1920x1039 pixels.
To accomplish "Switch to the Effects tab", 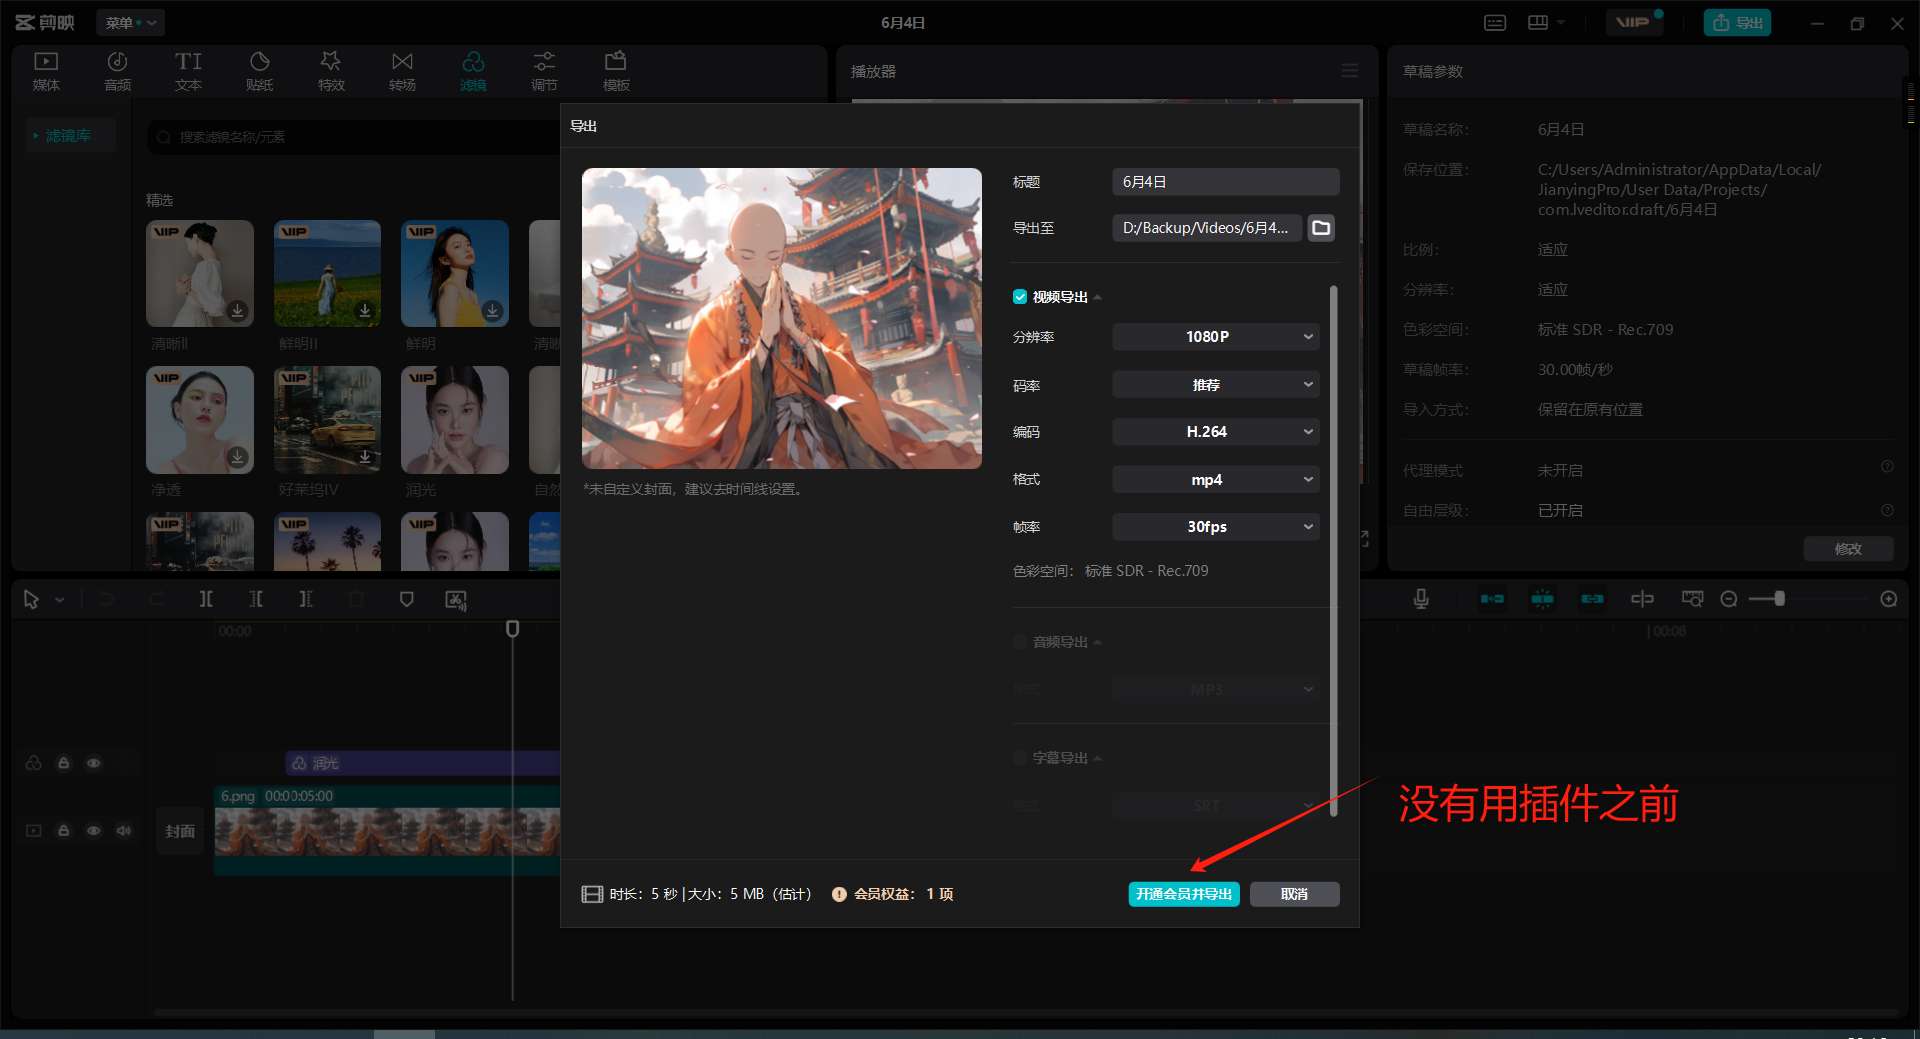I will [331, 70].
